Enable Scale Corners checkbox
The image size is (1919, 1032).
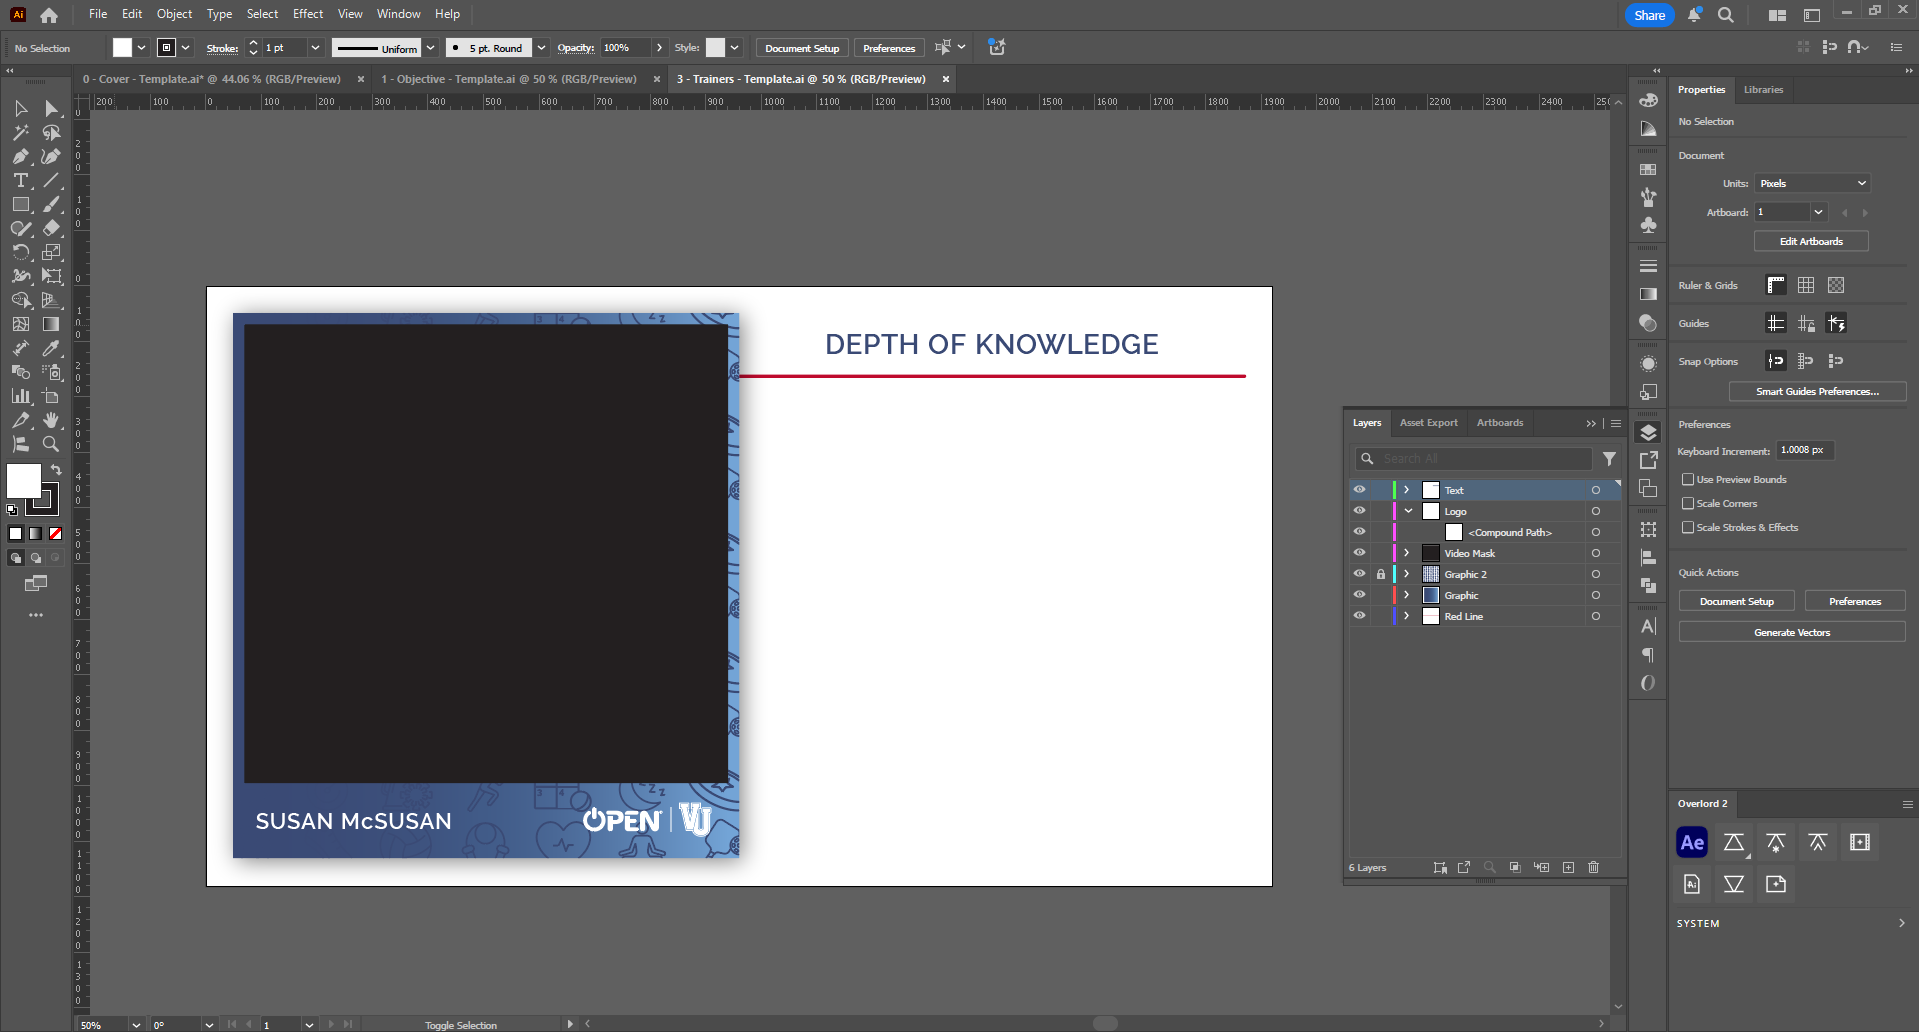(x=1688, y=504)
